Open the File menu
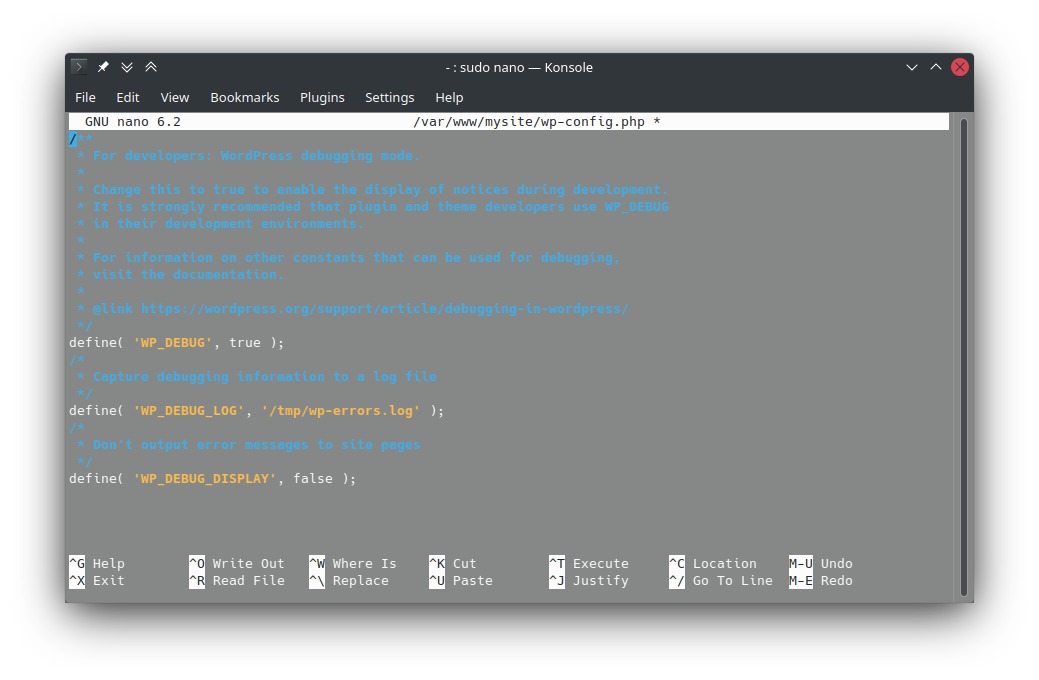 (85, 97)
